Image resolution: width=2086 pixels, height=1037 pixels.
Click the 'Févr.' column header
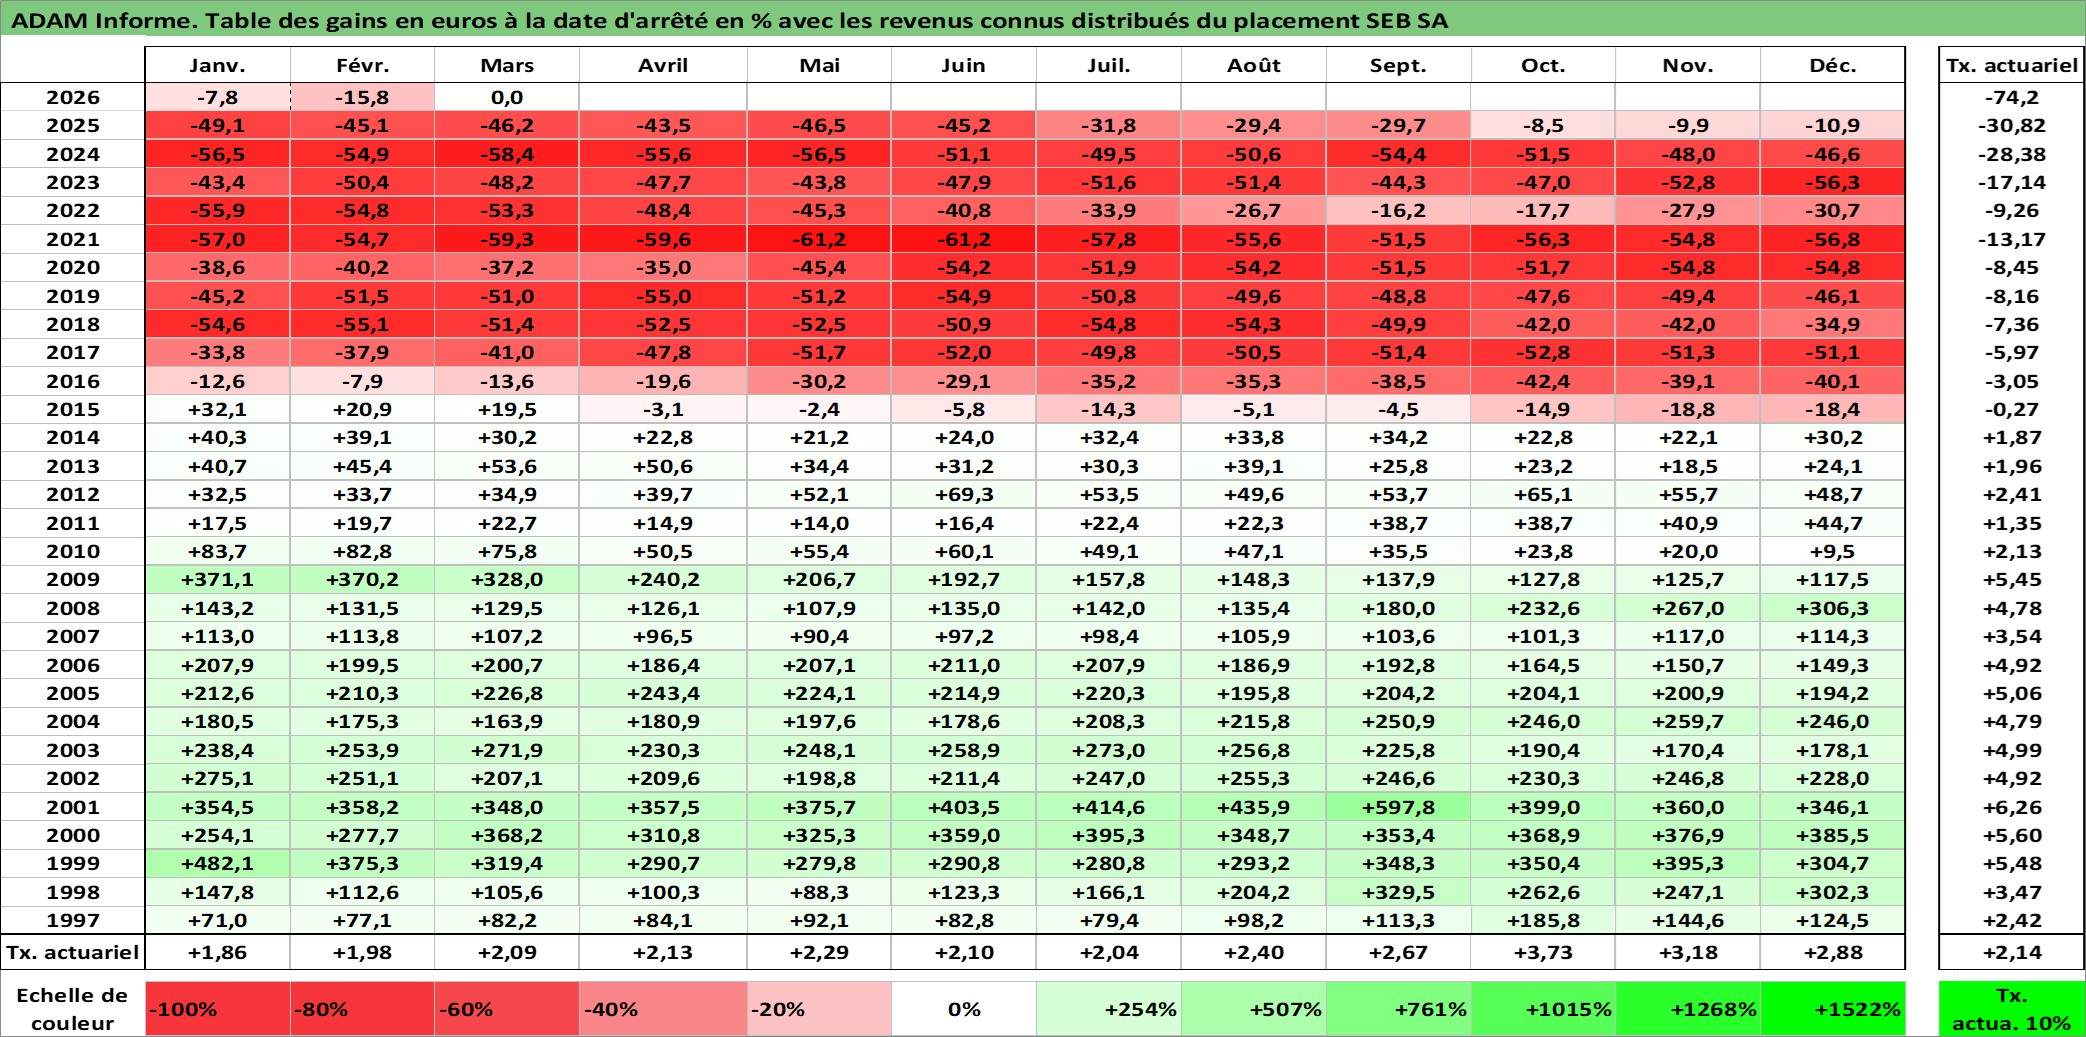pos(363,66)
